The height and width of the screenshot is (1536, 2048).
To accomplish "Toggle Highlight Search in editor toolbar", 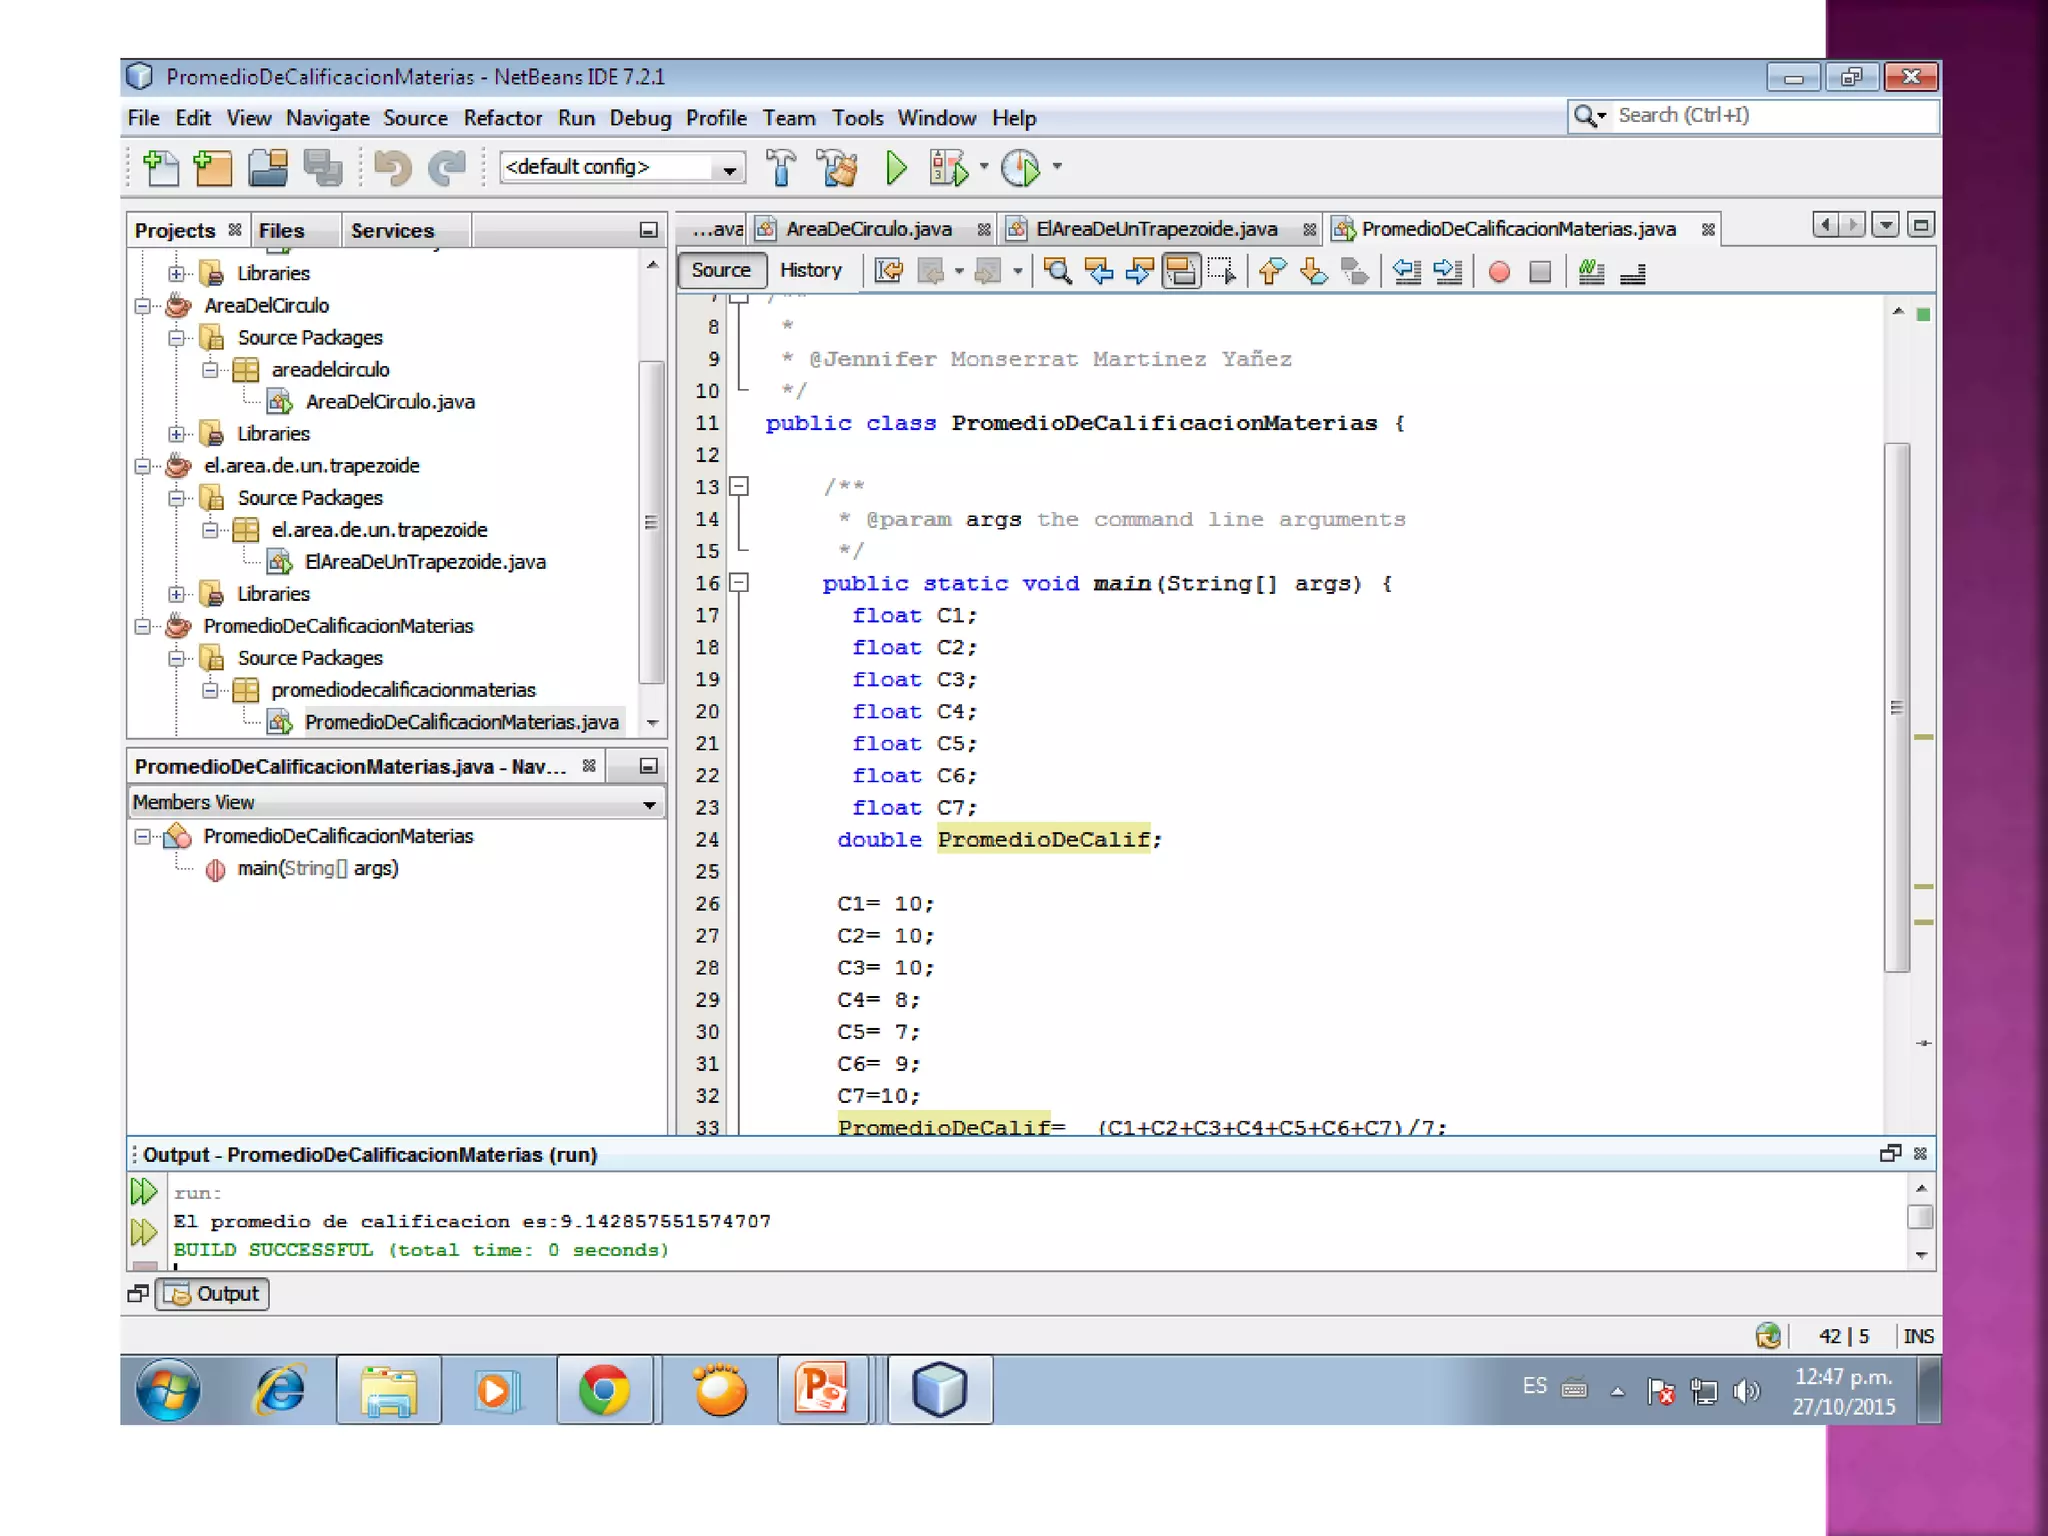I will pyautogui.click(x=1181, y=271).
